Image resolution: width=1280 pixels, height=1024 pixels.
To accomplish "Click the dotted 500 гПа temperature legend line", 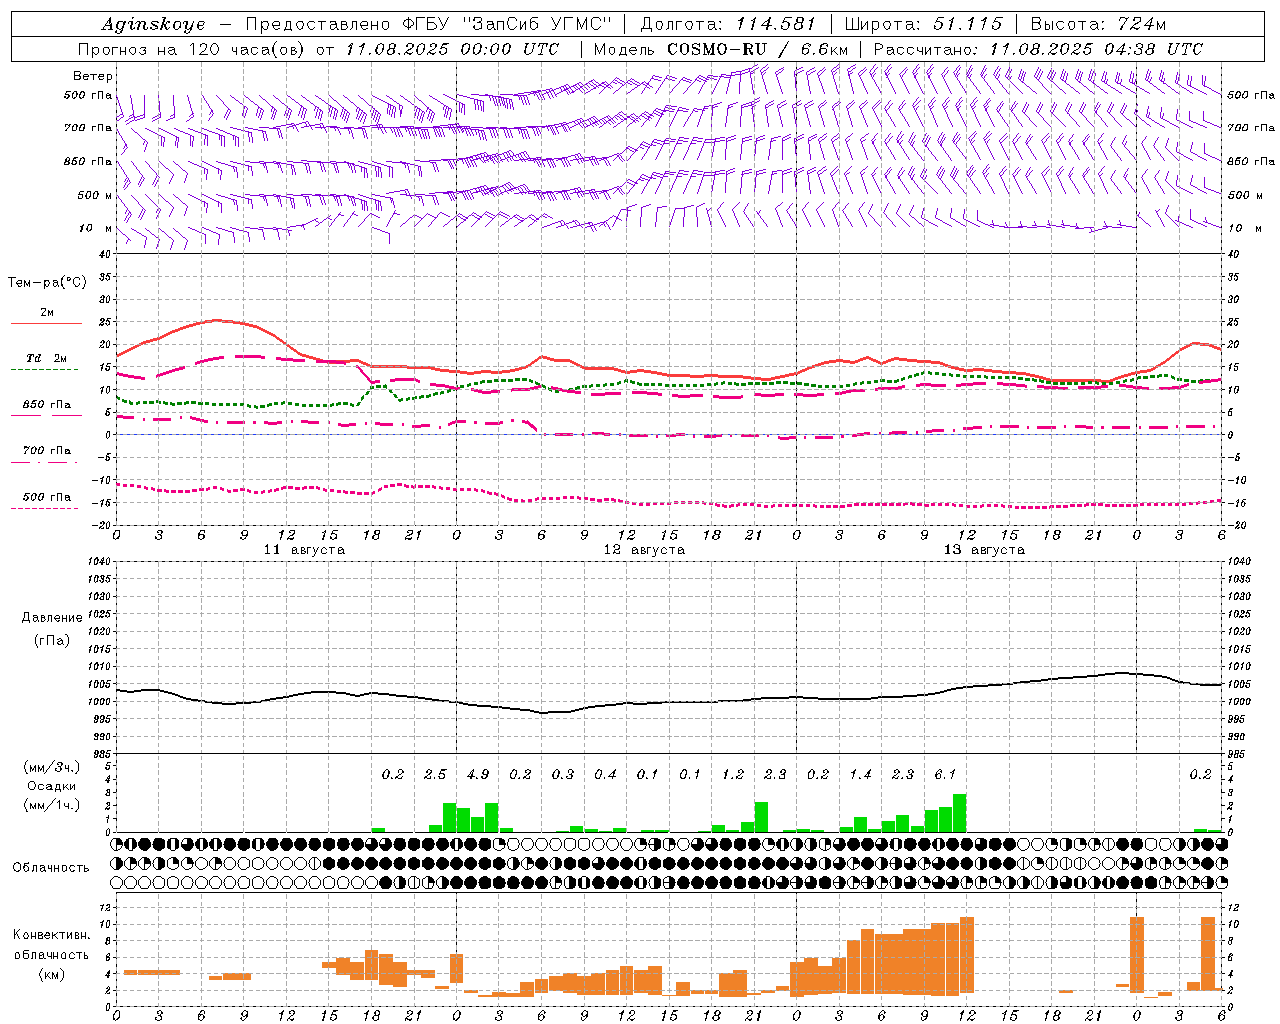I will (x=46, y=508).
